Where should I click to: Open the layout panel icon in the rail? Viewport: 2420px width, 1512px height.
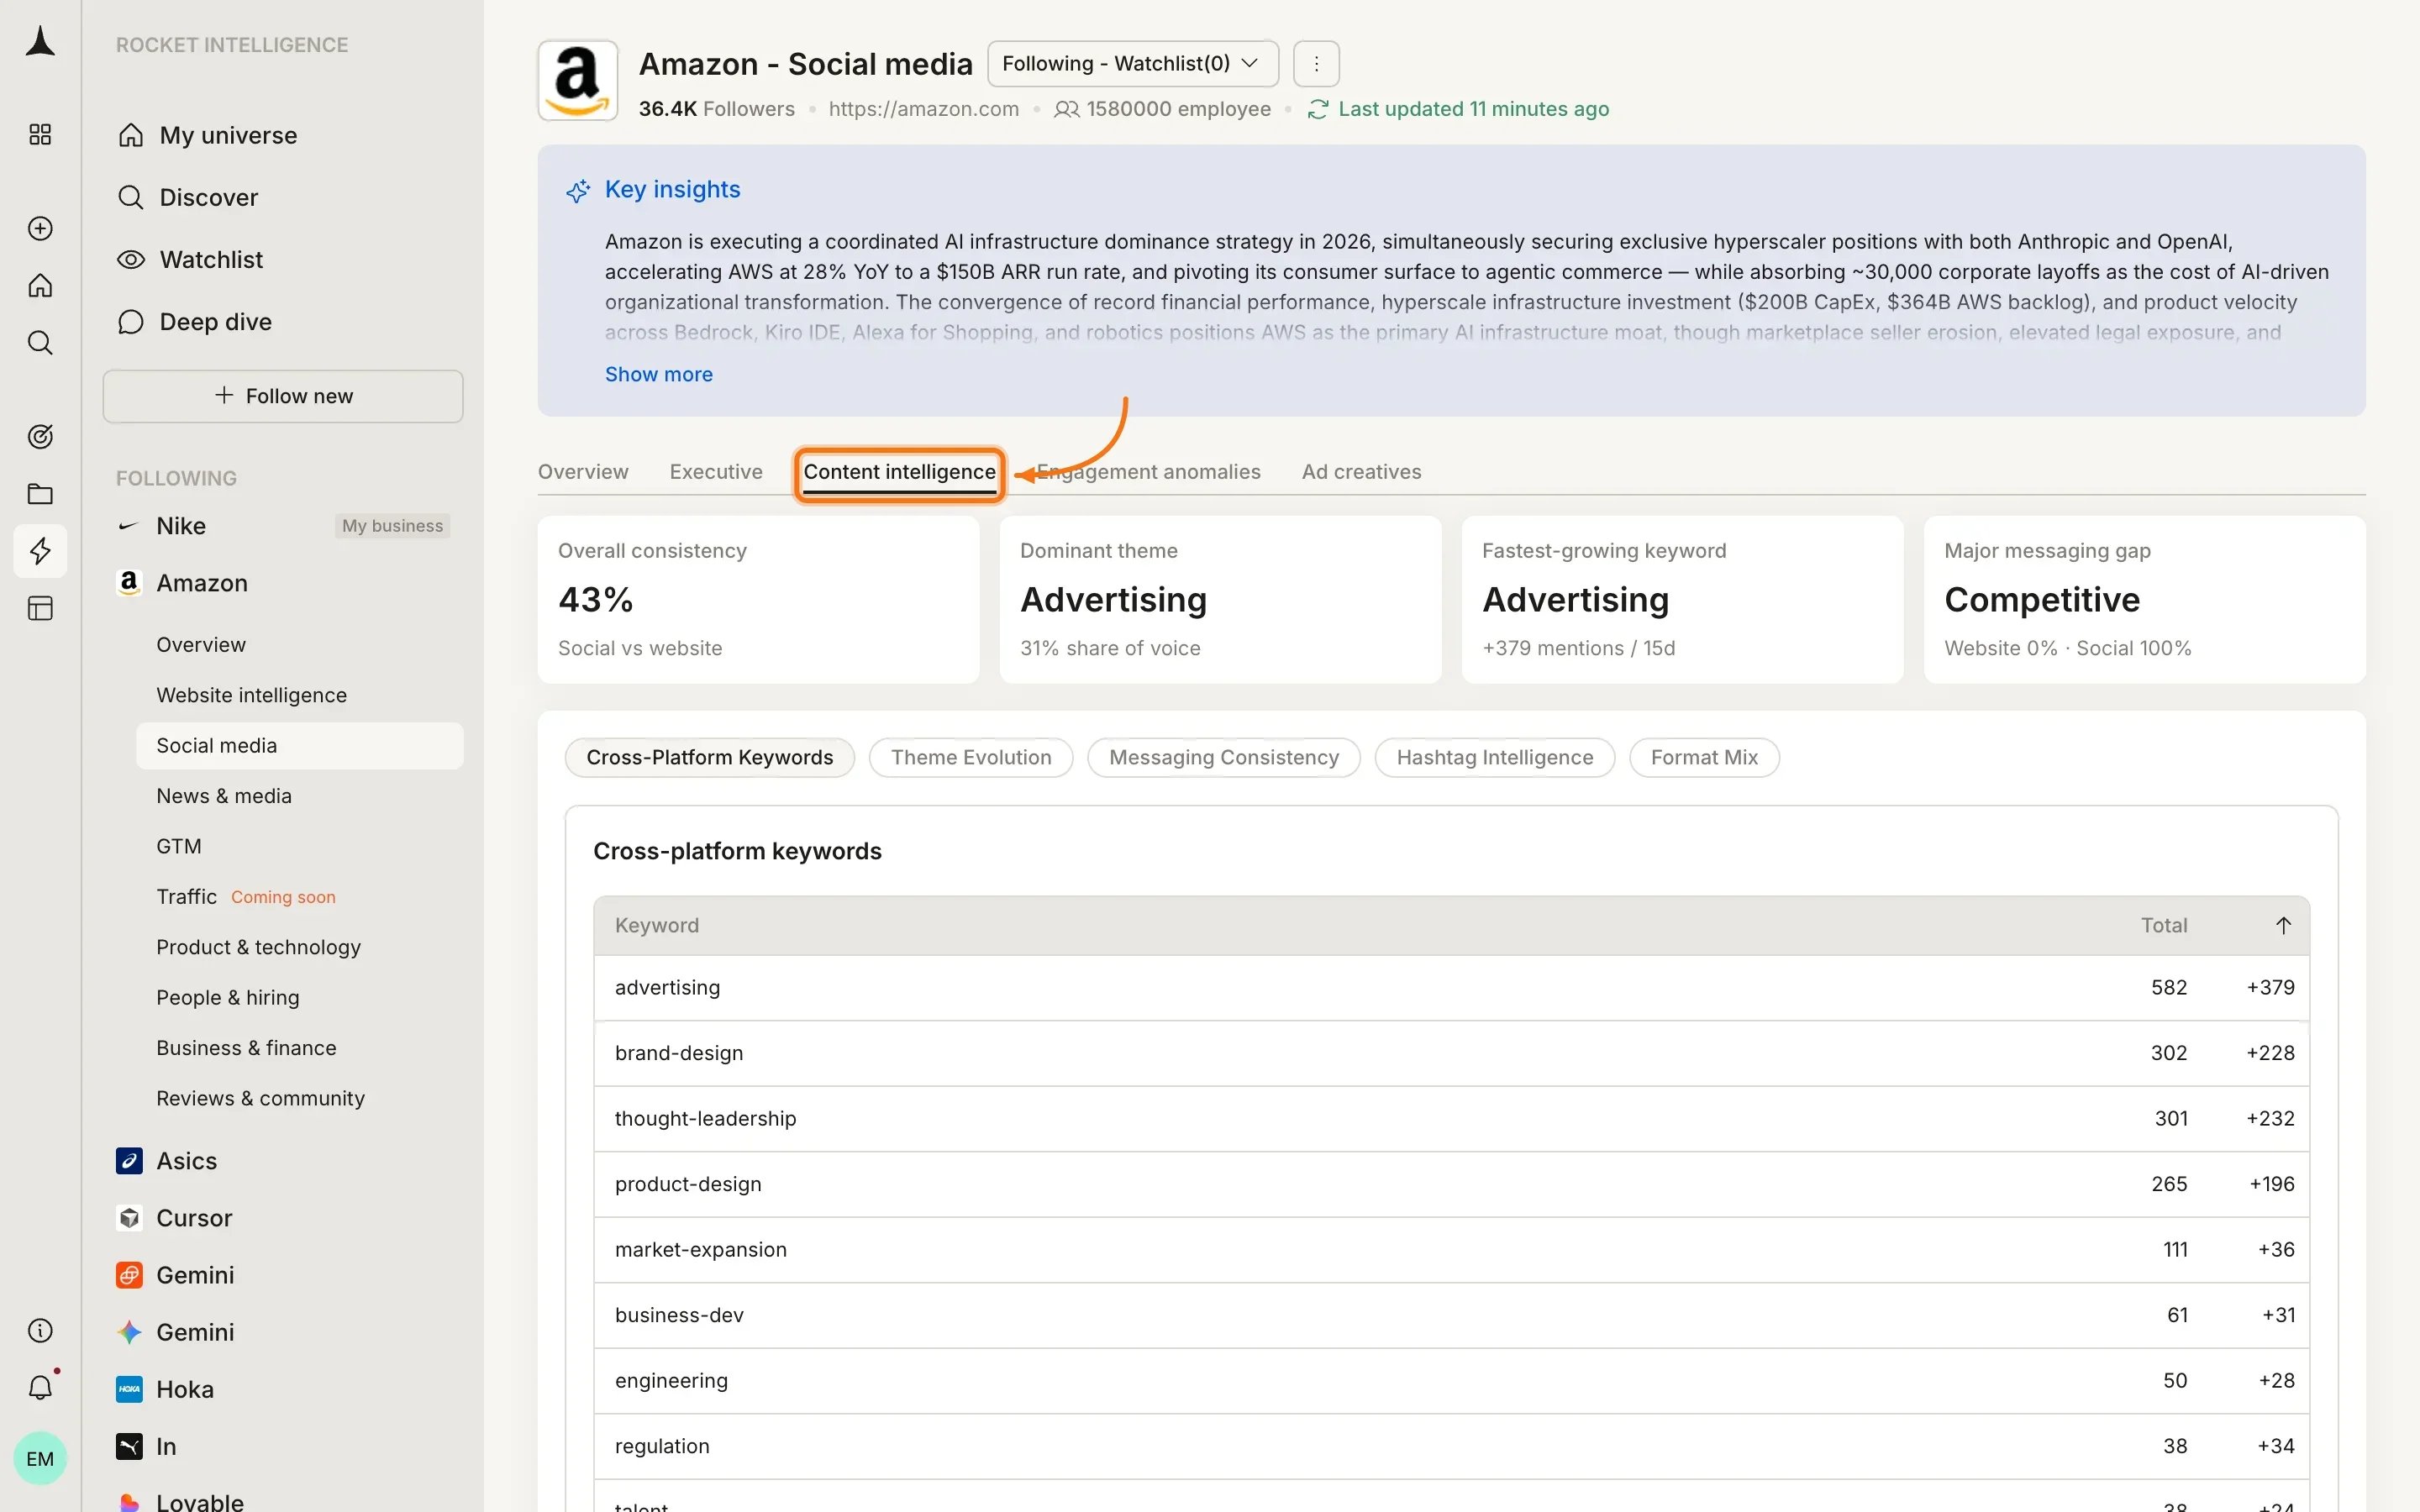click(x=40, y=608)
